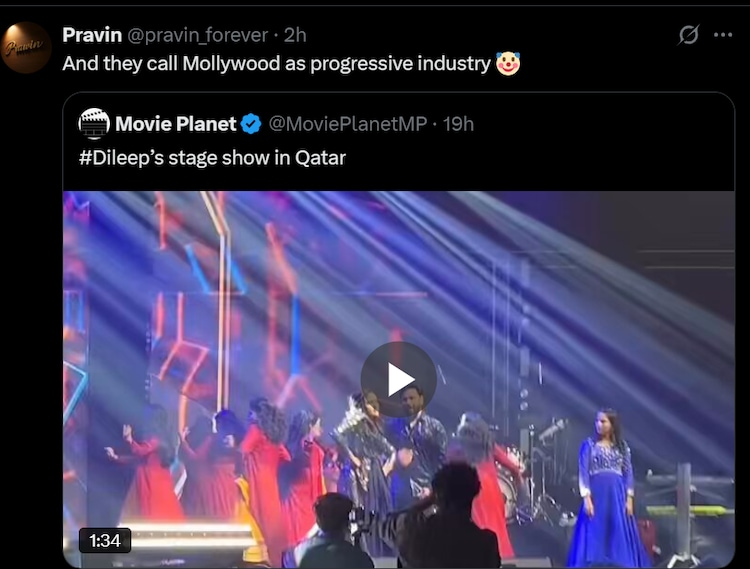Viewport: 750px width, 569px height.
Task: Click Pravin's profile avatar
Action: 26,48
